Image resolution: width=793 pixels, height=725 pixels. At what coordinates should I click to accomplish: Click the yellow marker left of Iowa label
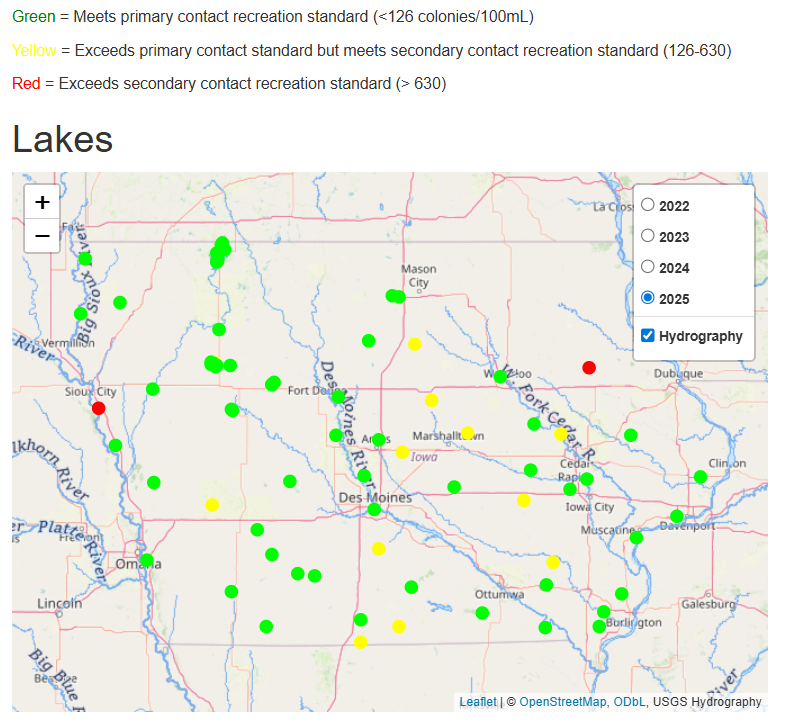coord(403,452)
